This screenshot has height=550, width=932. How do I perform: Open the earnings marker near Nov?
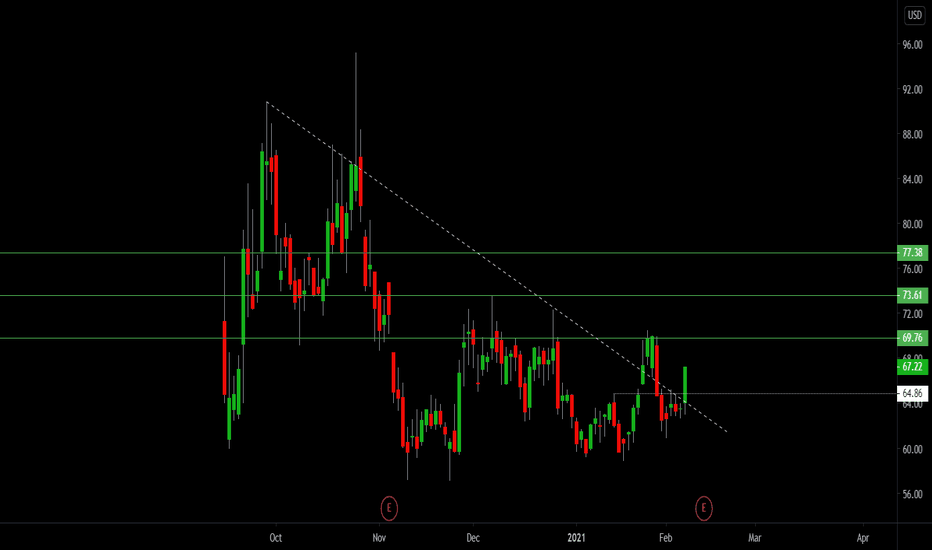[x=389, y=508]
